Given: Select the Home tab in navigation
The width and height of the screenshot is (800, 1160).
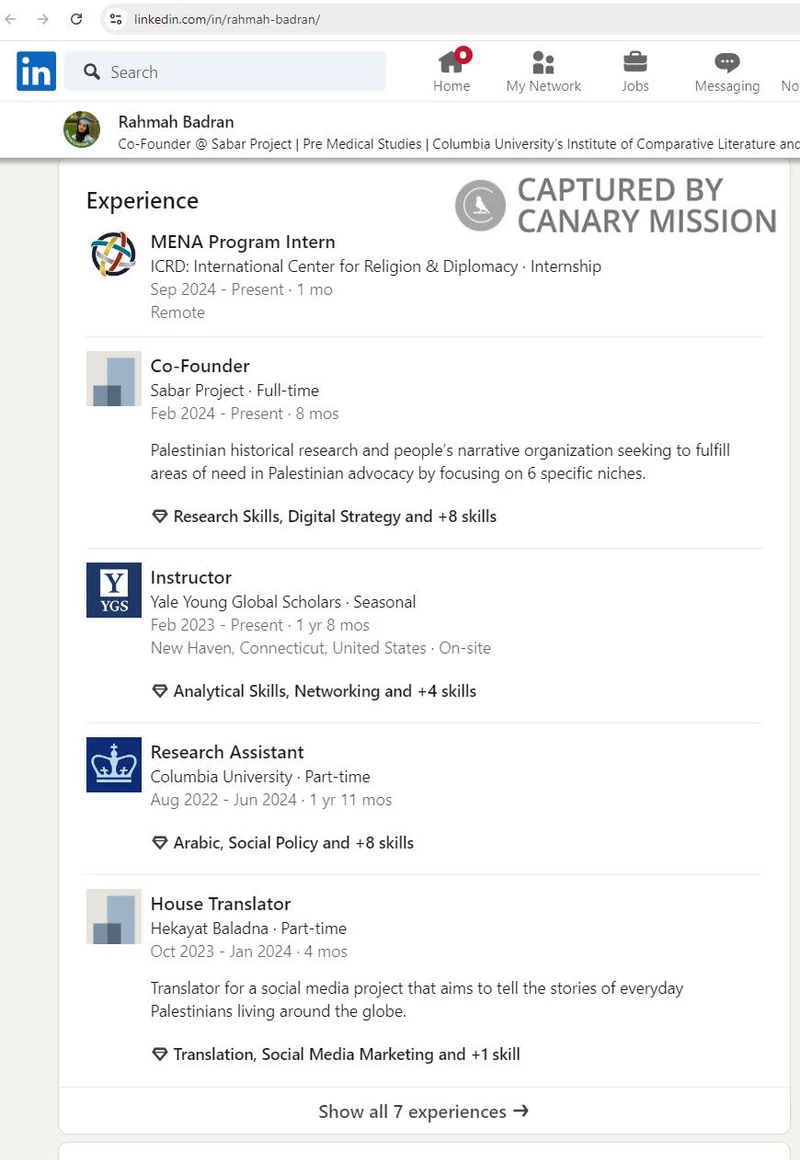Looking at the screenshot, I should pos(451,70).
